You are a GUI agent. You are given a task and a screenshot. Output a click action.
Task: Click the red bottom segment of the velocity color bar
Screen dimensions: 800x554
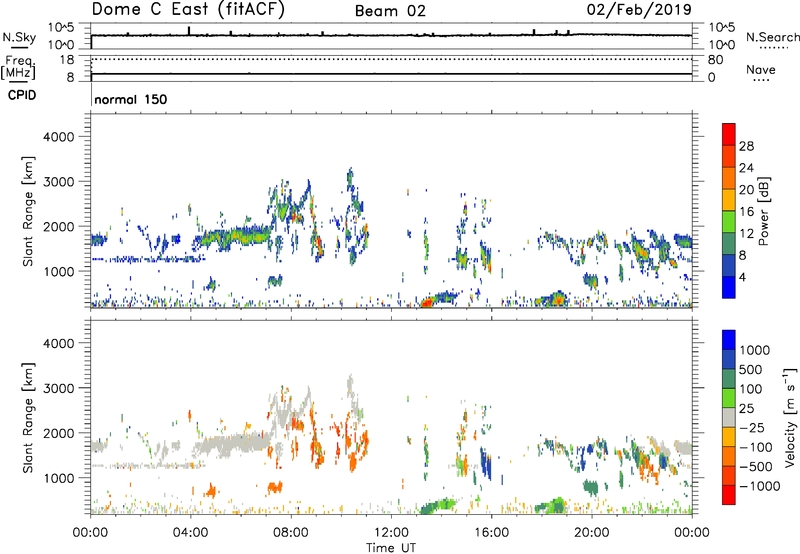tap(729, 495)
